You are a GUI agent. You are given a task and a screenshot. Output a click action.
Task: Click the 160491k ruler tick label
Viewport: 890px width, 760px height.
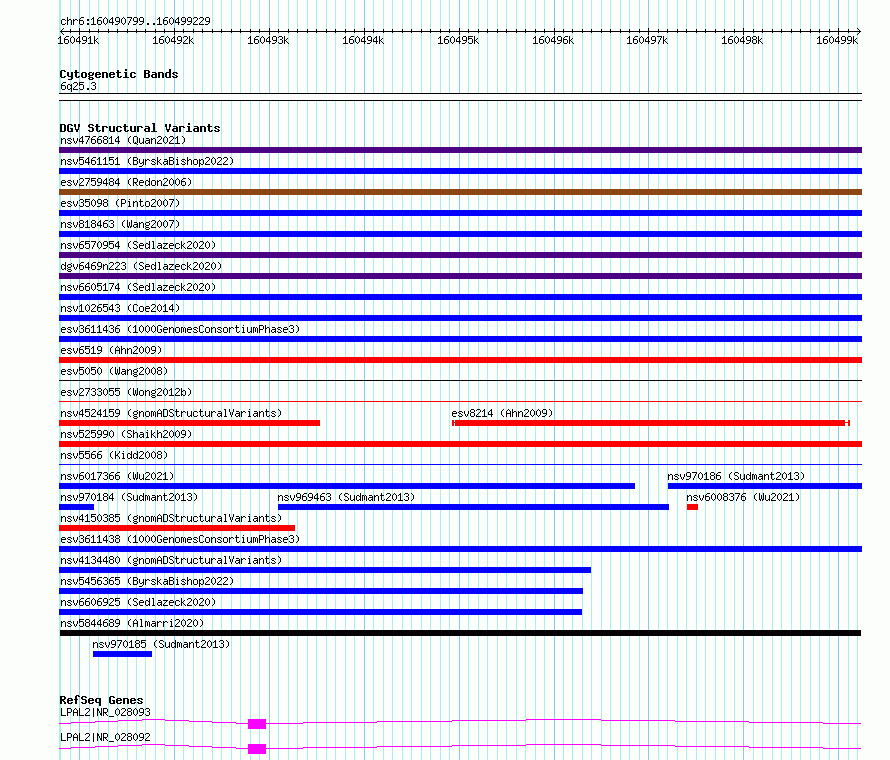click(78, 40)
